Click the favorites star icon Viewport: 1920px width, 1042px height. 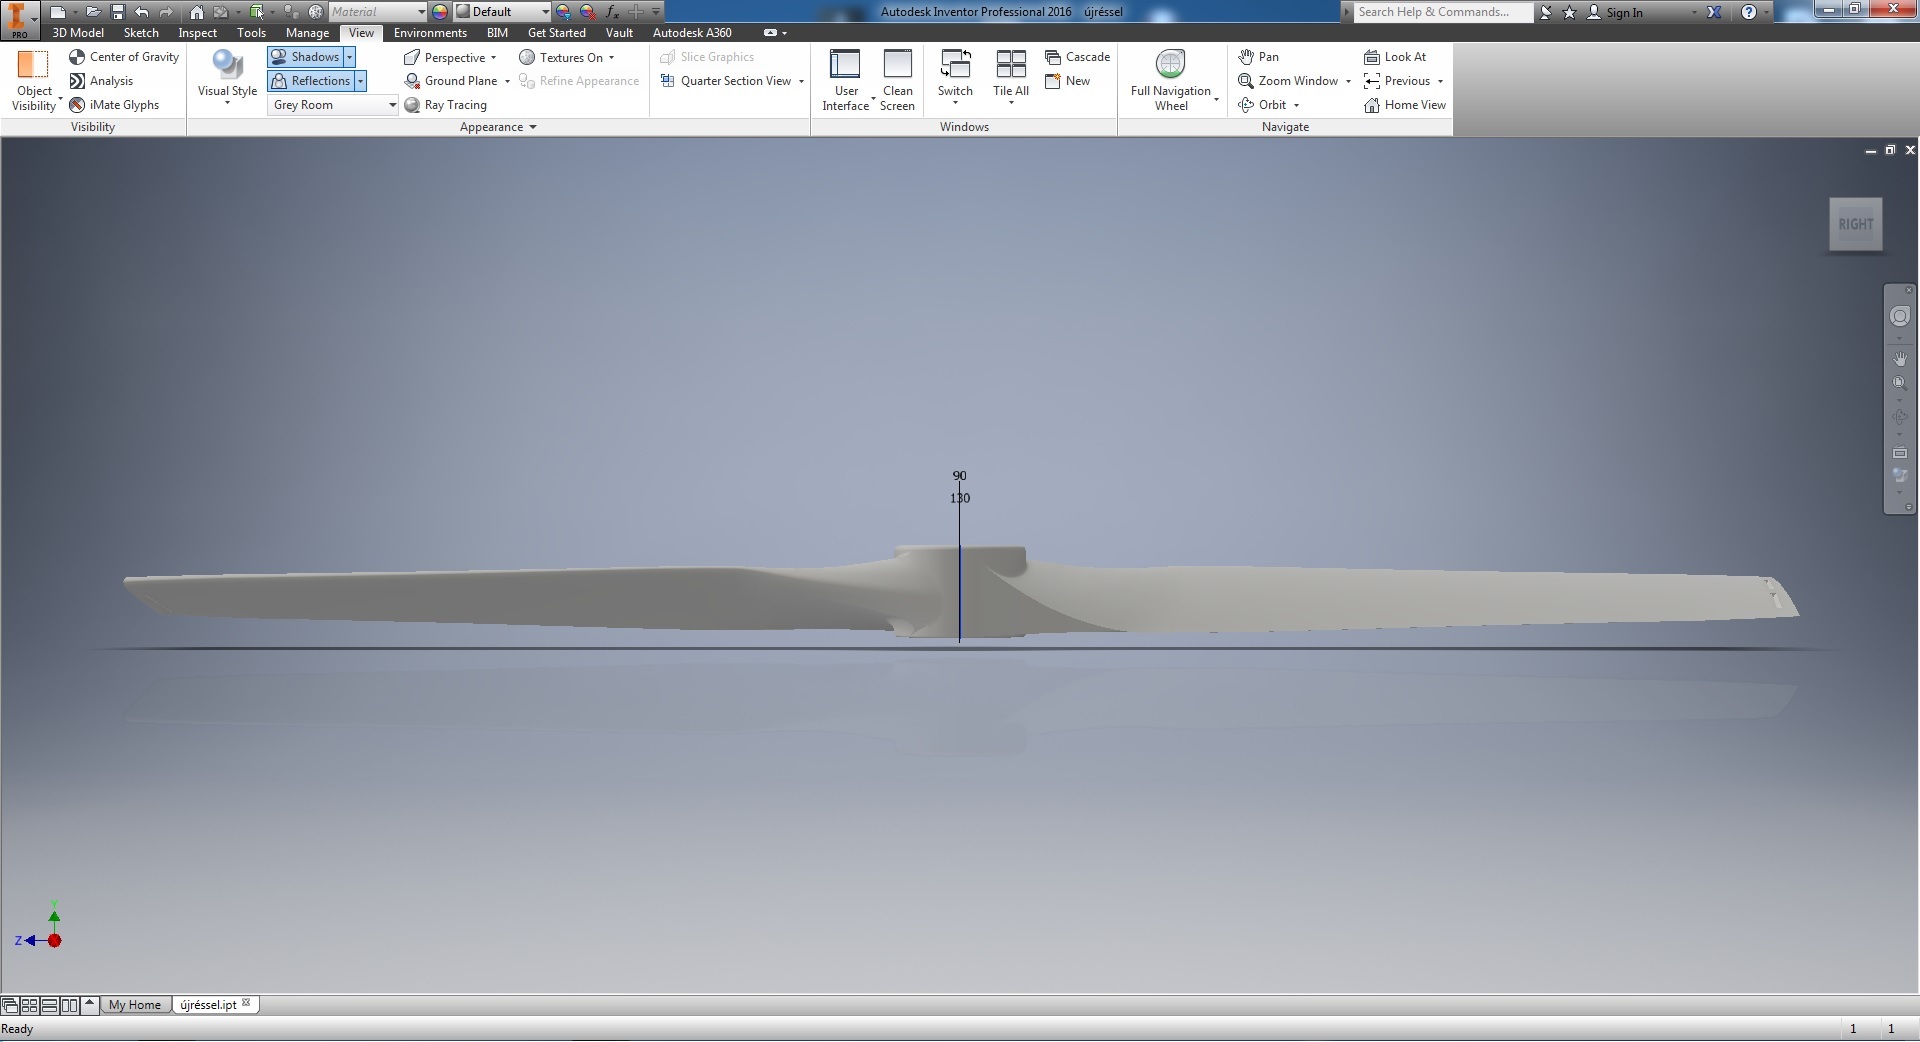tap(1569, 12)
